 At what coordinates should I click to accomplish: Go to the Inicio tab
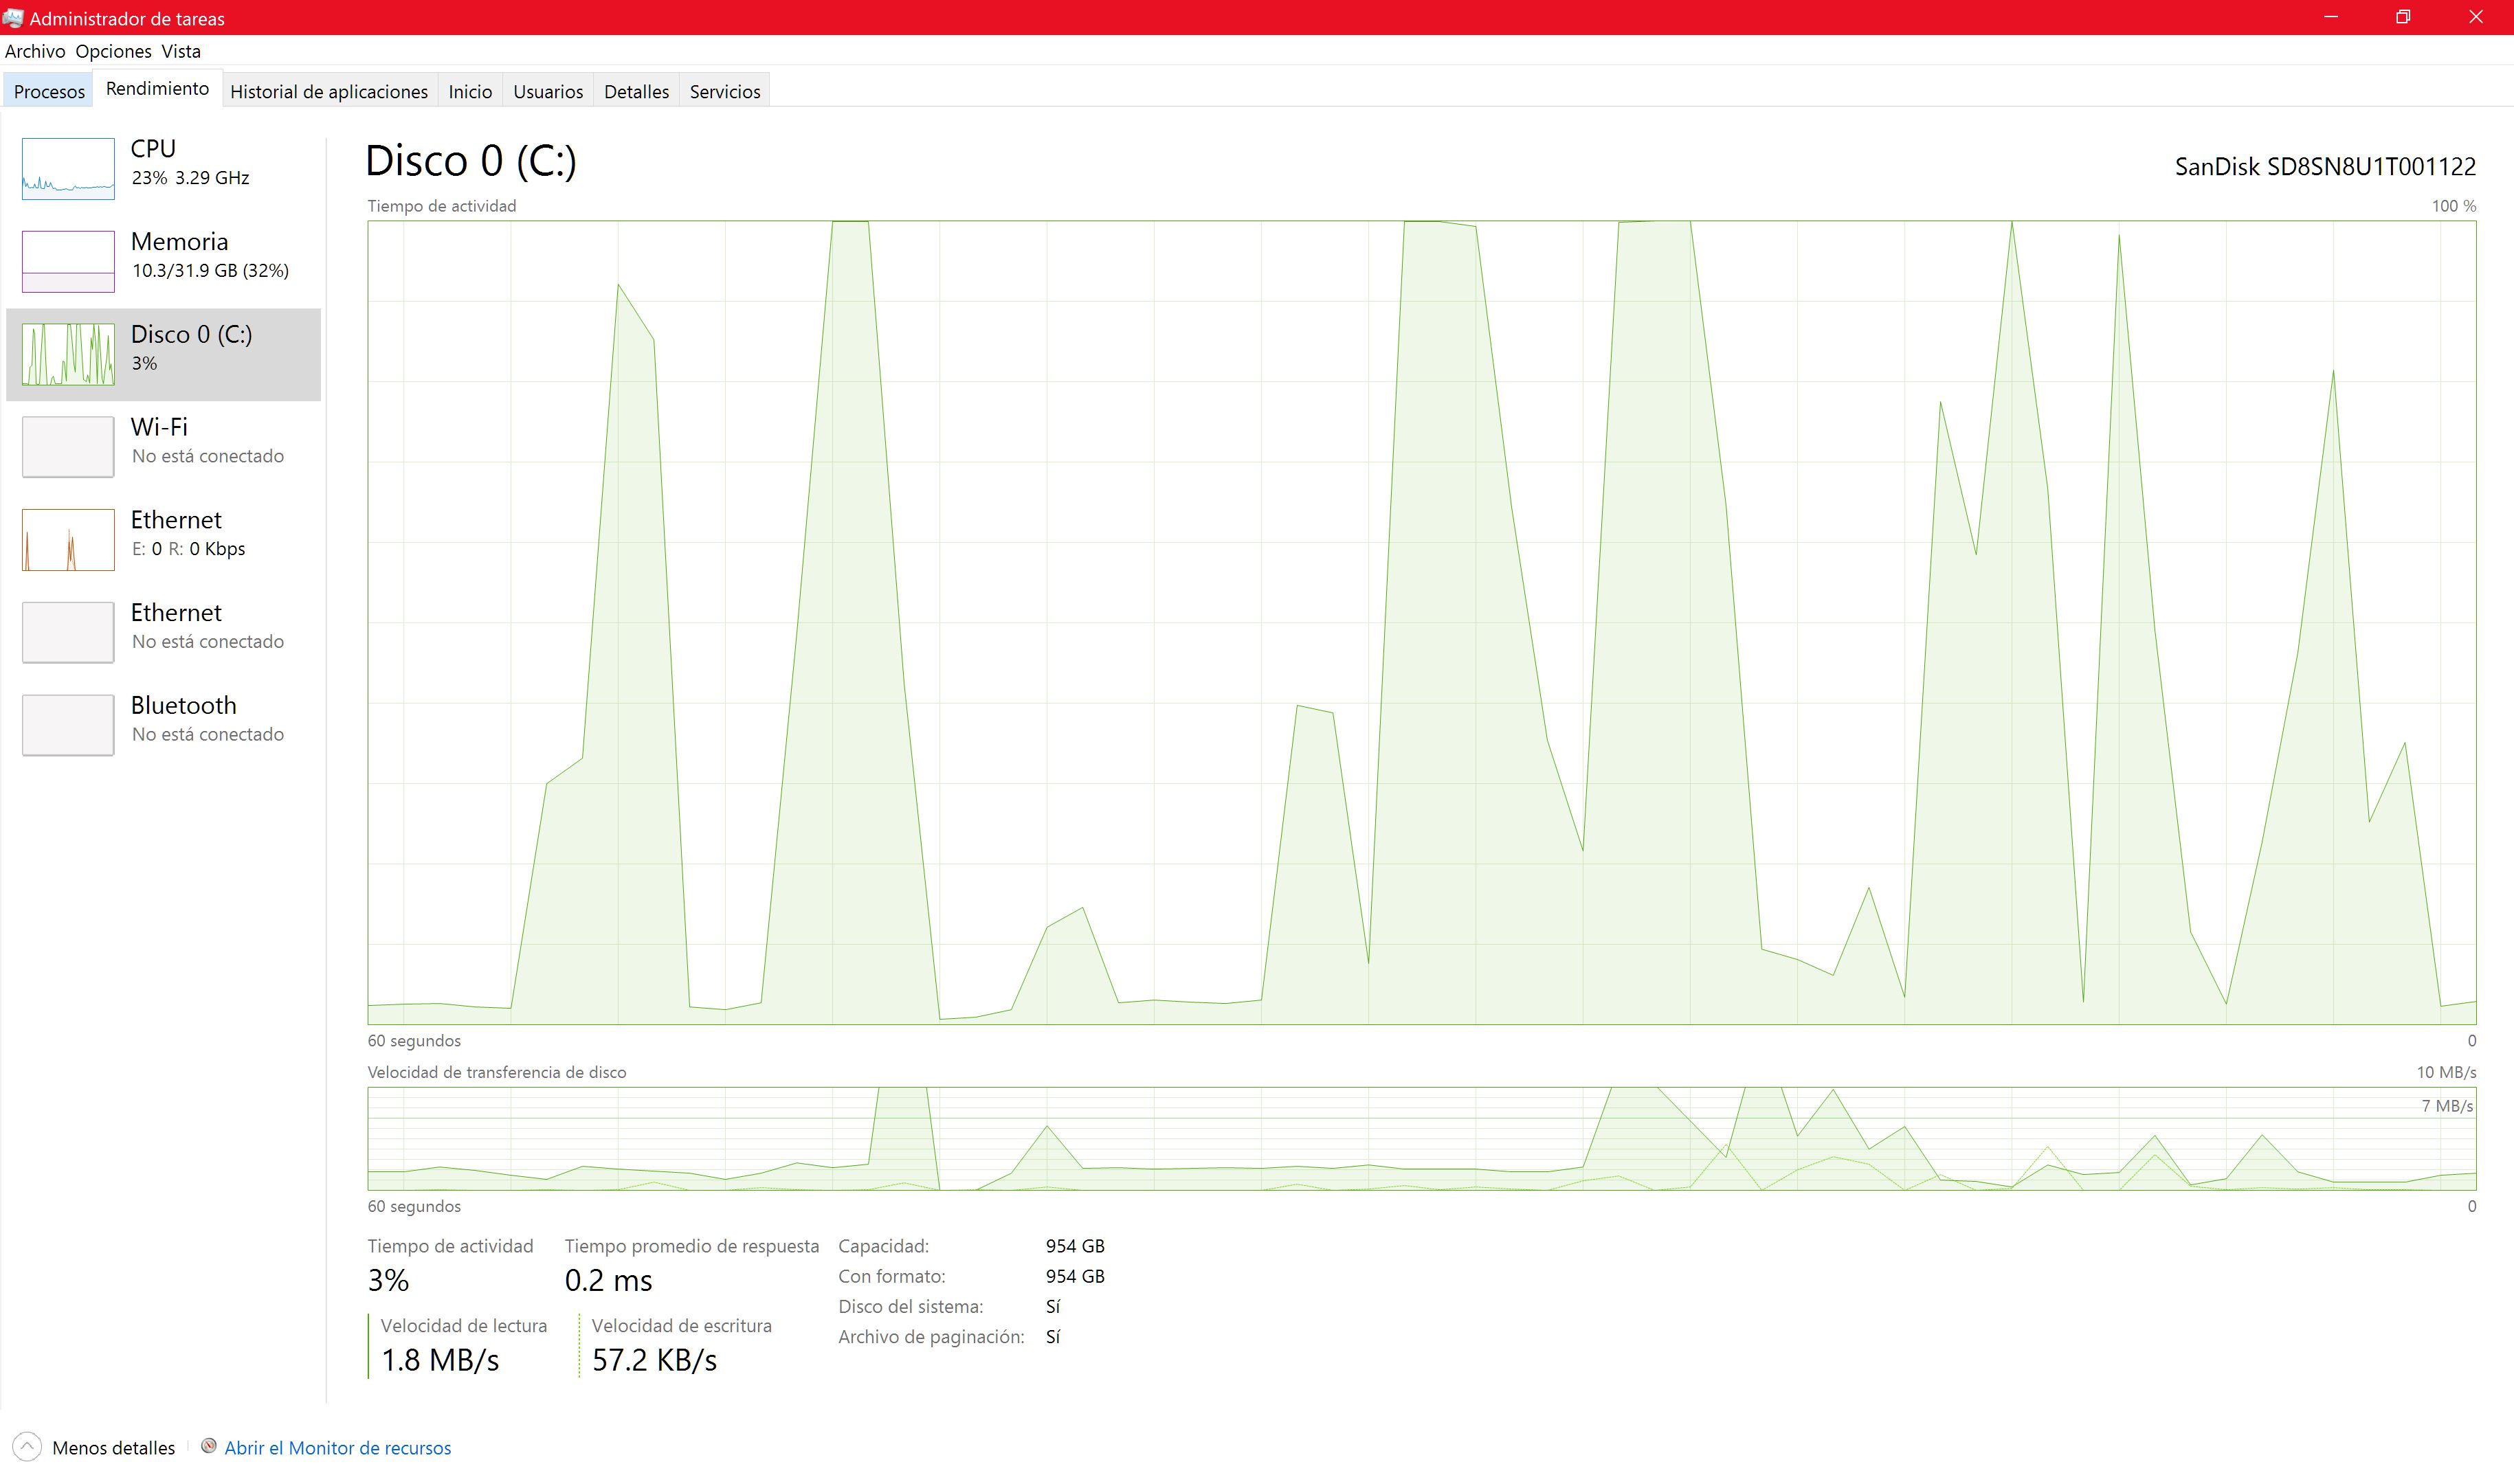470,91
